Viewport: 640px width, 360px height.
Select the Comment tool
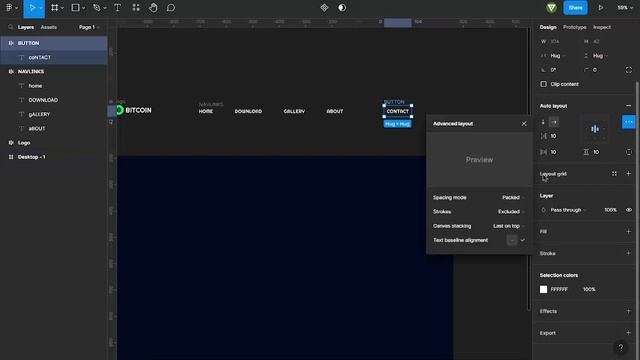(171, 8)
